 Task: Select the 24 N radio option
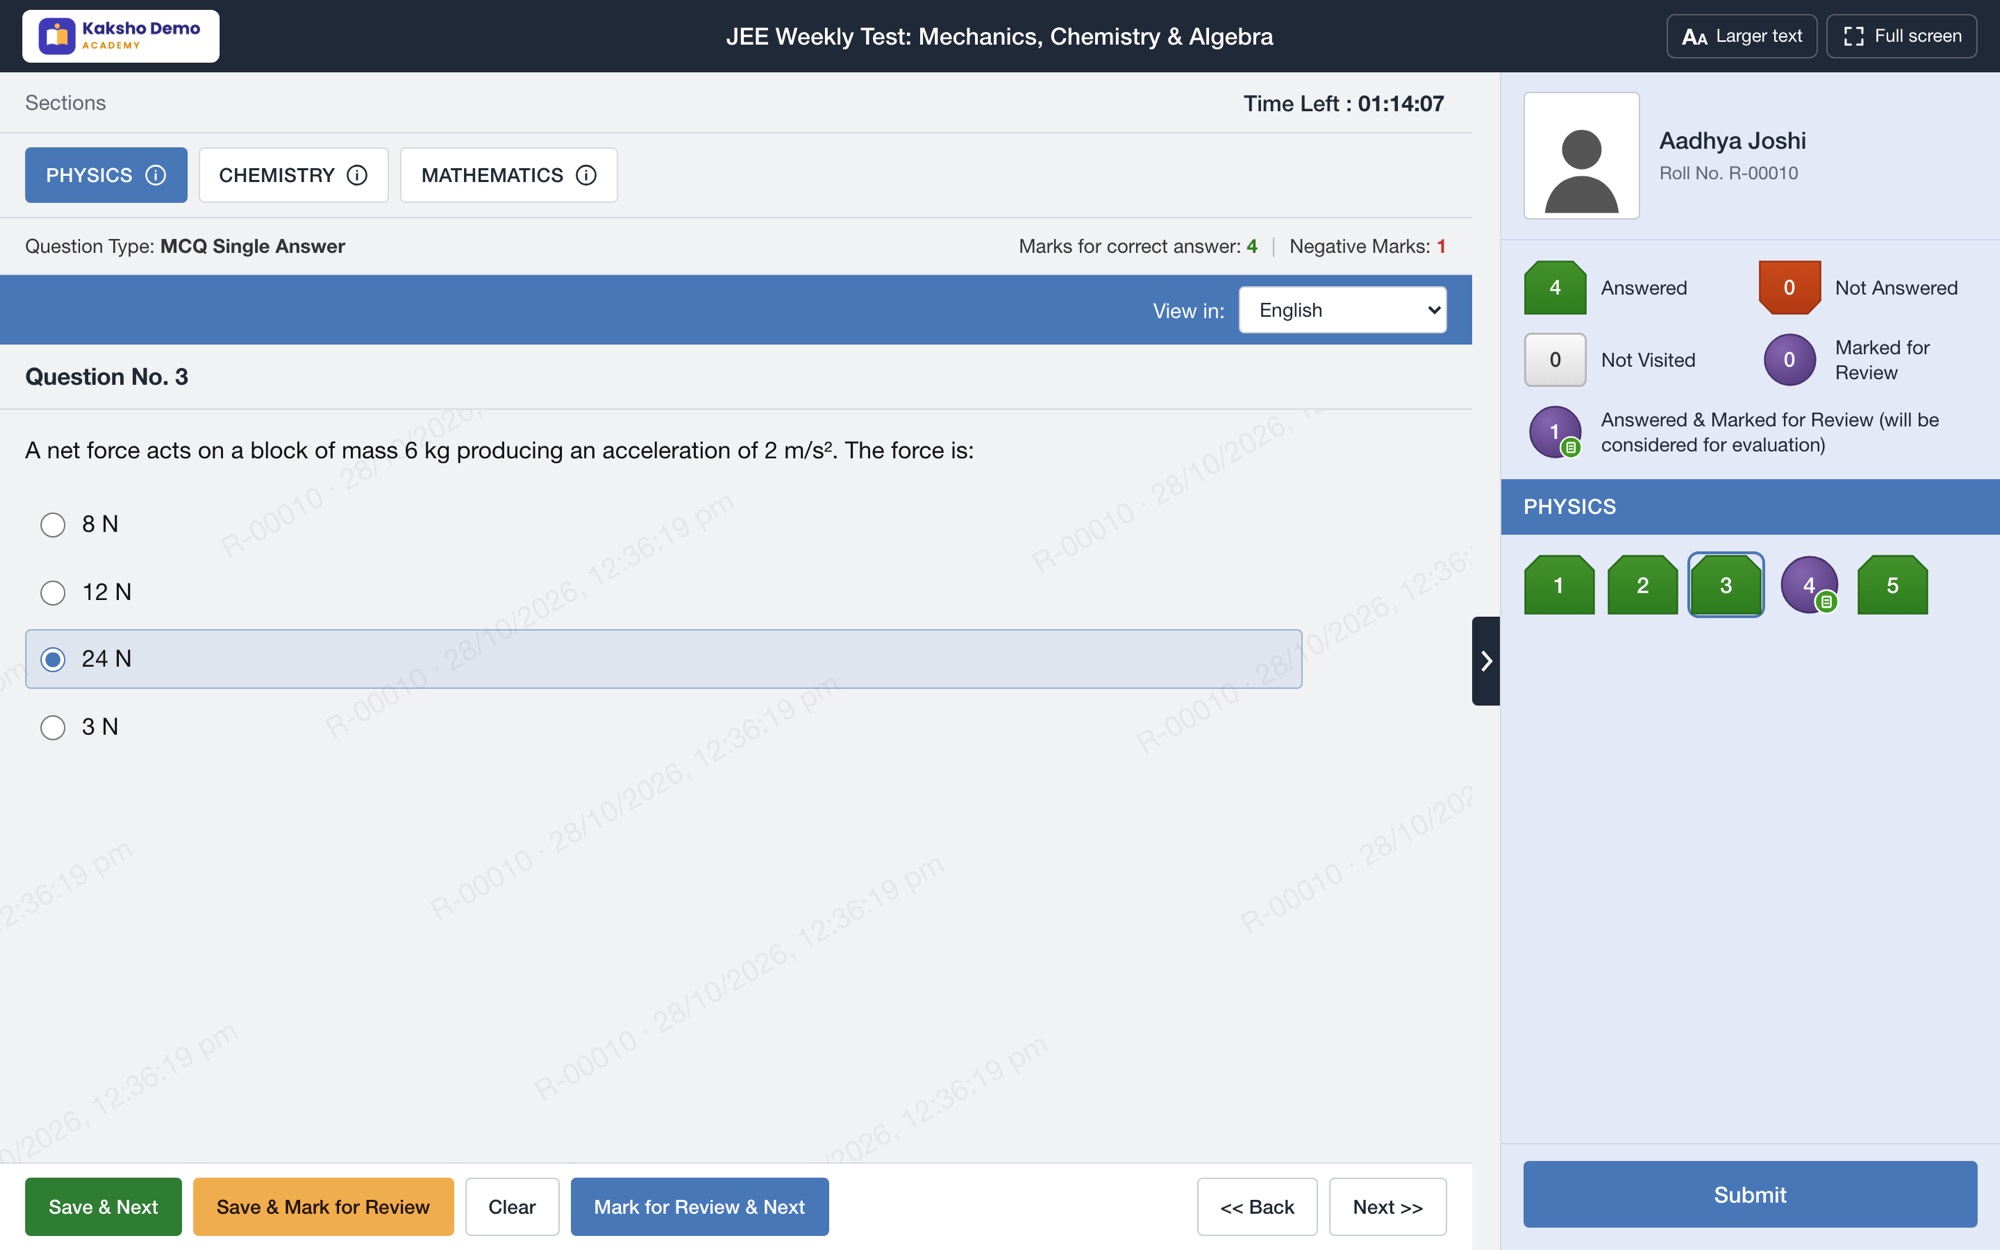point(53,659)
